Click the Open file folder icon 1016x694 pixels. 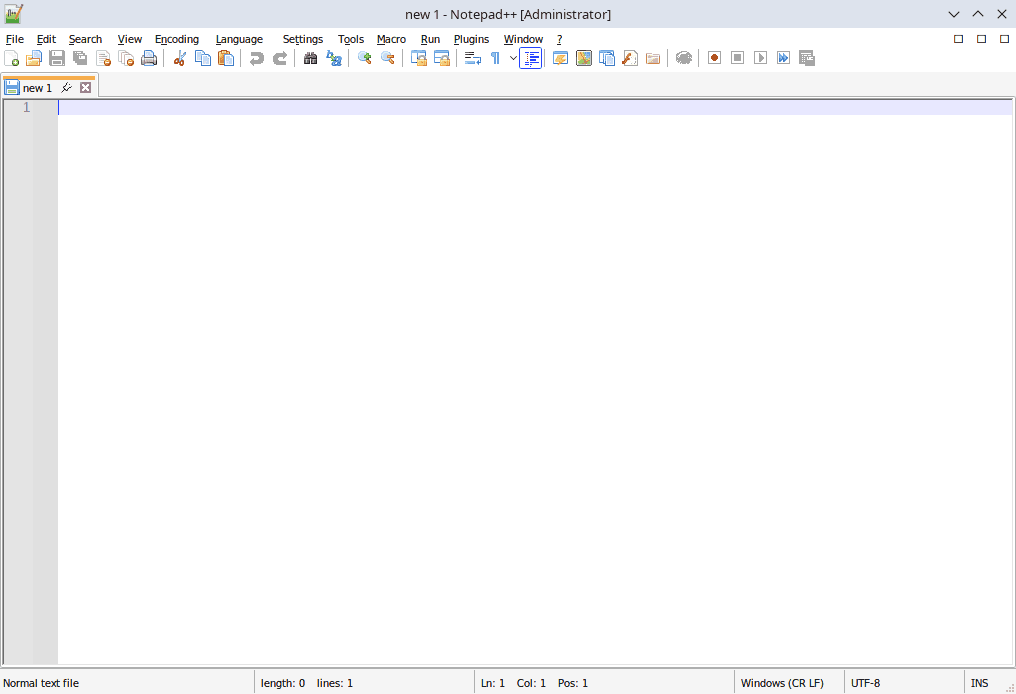click(x=34, y=58)
